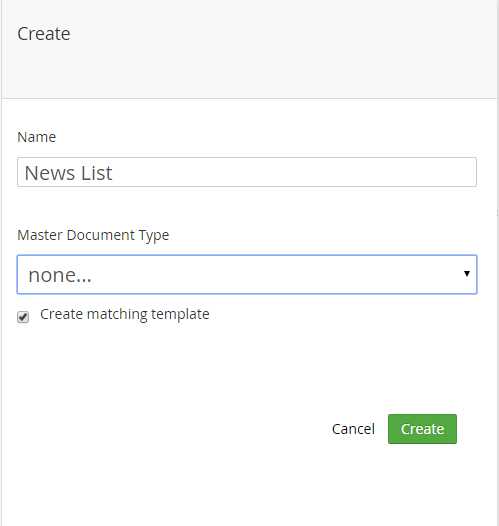Click the Master Document Type label

click(x=93, y=235)
